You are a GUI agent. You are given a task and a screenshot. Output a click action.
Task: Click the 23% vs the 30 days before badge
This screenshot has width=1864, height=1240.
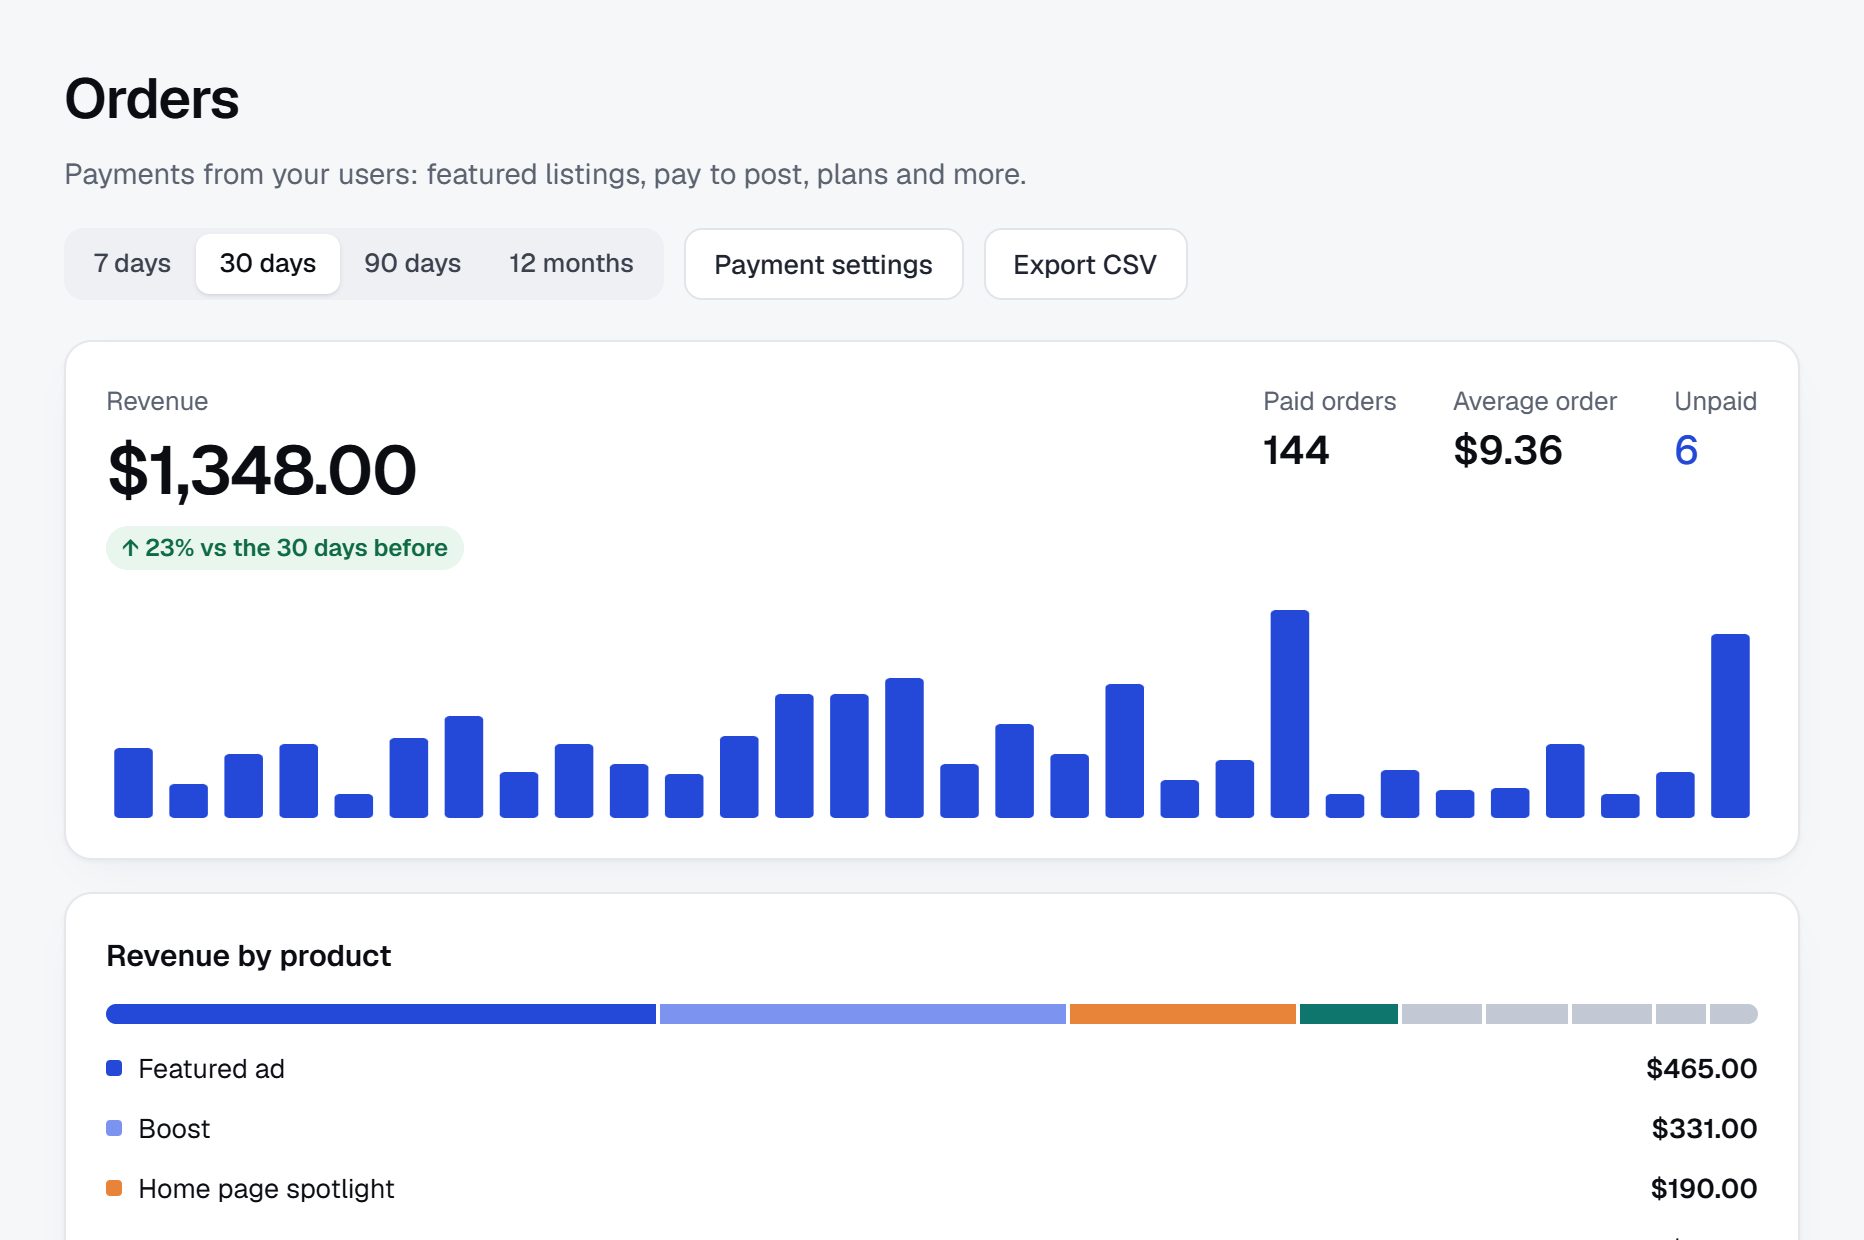click(x=285, y=548)
